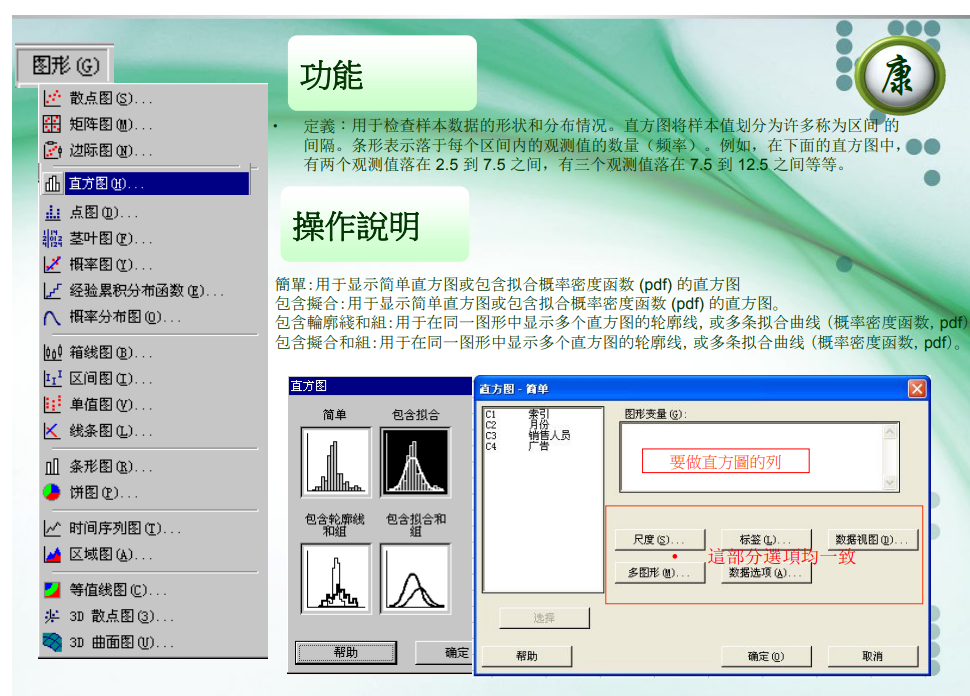Click the 确定 (O) button in the dialog
Image resolution: width=970 pixels, height=696 pixels.
765,656
